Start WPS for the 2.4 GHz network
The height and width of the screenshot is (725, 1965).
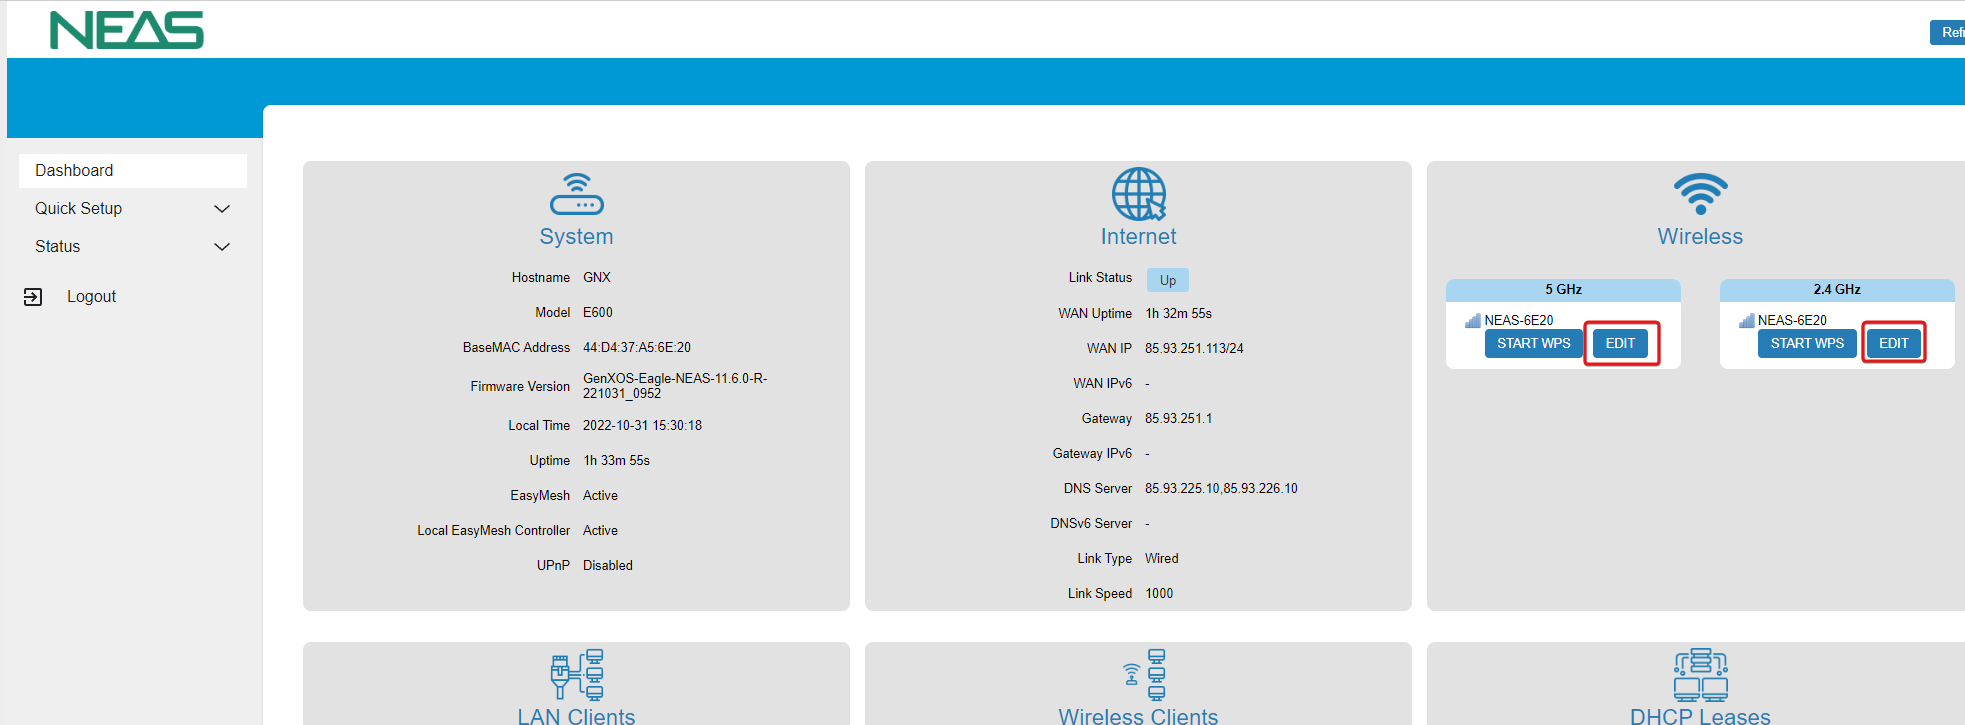pyautogui.click(x=1807, y=343)
